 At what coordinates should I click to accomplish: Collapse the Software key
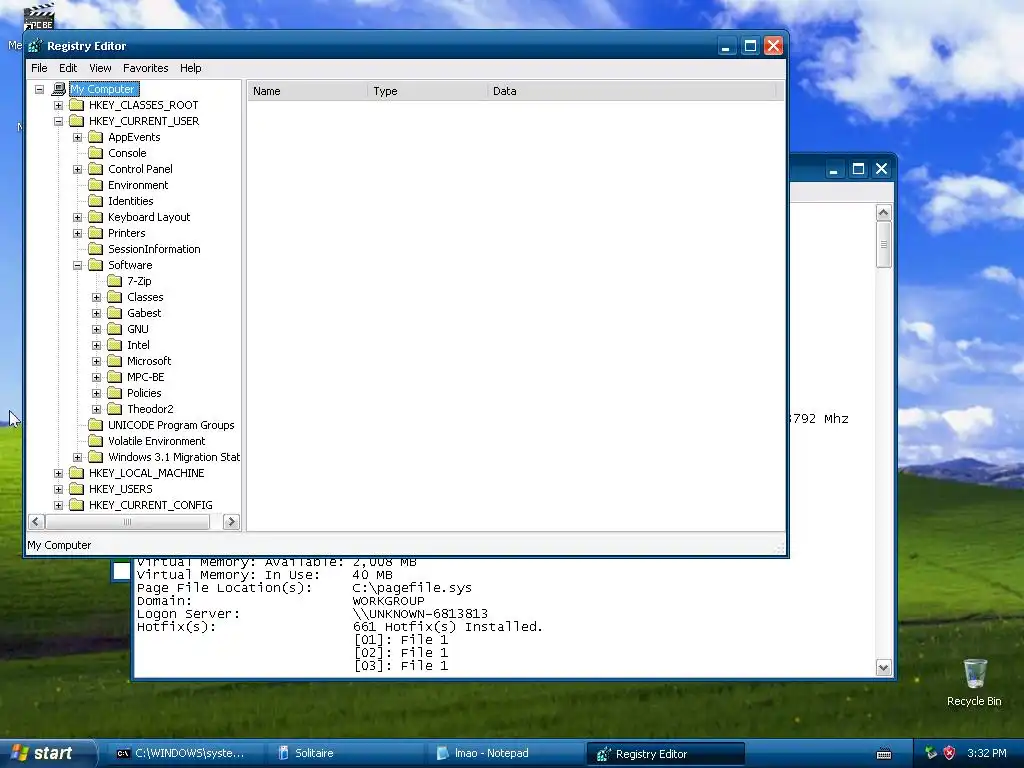pos(77,265)
